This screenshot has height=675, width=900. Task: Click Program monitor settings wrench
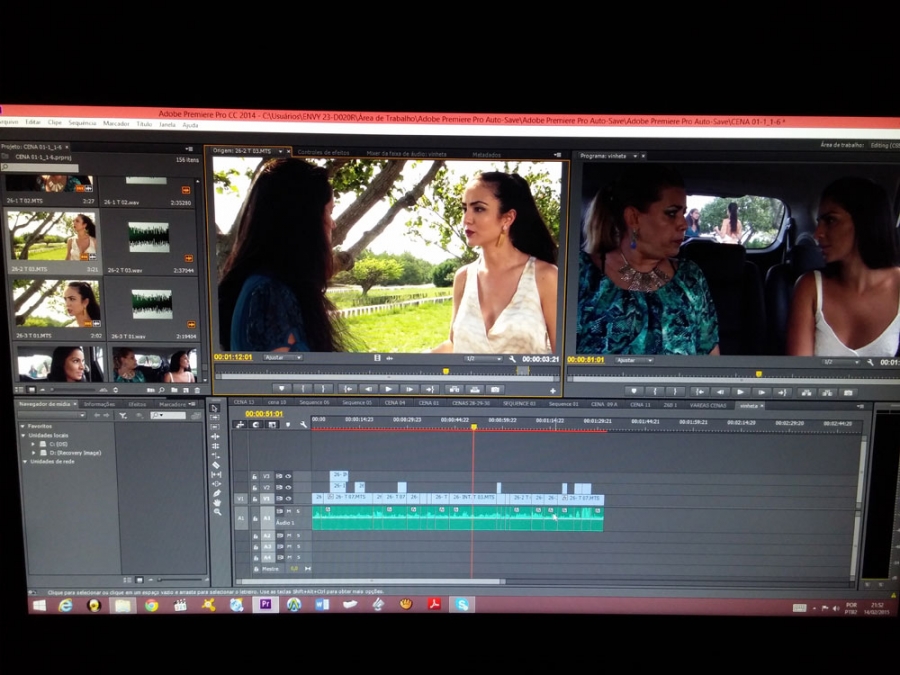(871, 362)
